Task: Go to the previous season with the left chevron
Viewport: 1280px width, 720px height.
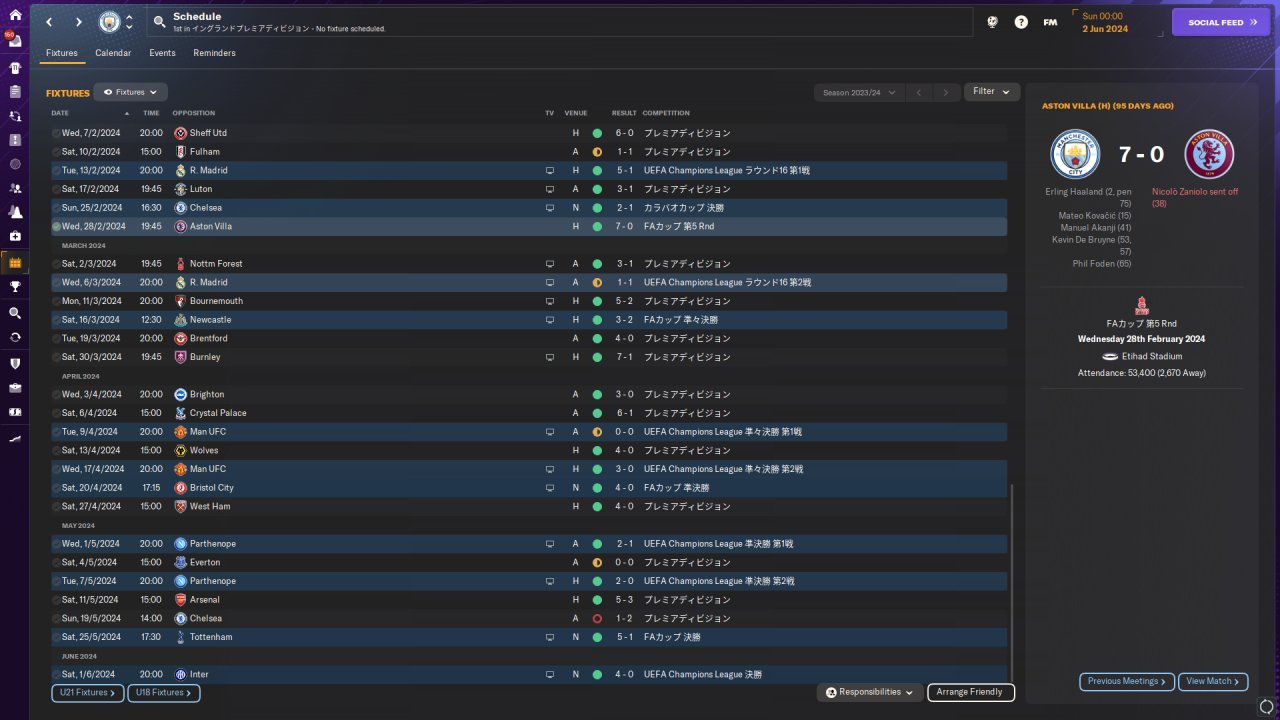Action: pos(919,93)
